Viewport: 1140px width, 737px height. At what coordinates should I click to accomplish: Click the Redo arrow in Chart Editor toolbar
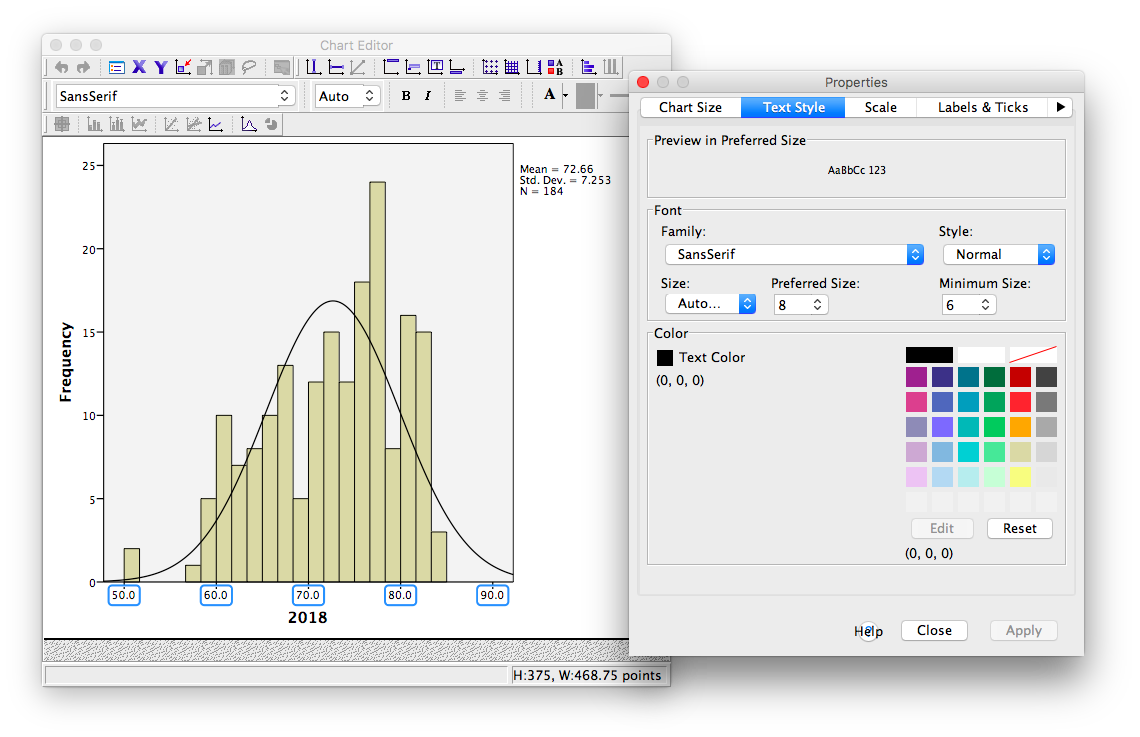[x=84, y=68]
